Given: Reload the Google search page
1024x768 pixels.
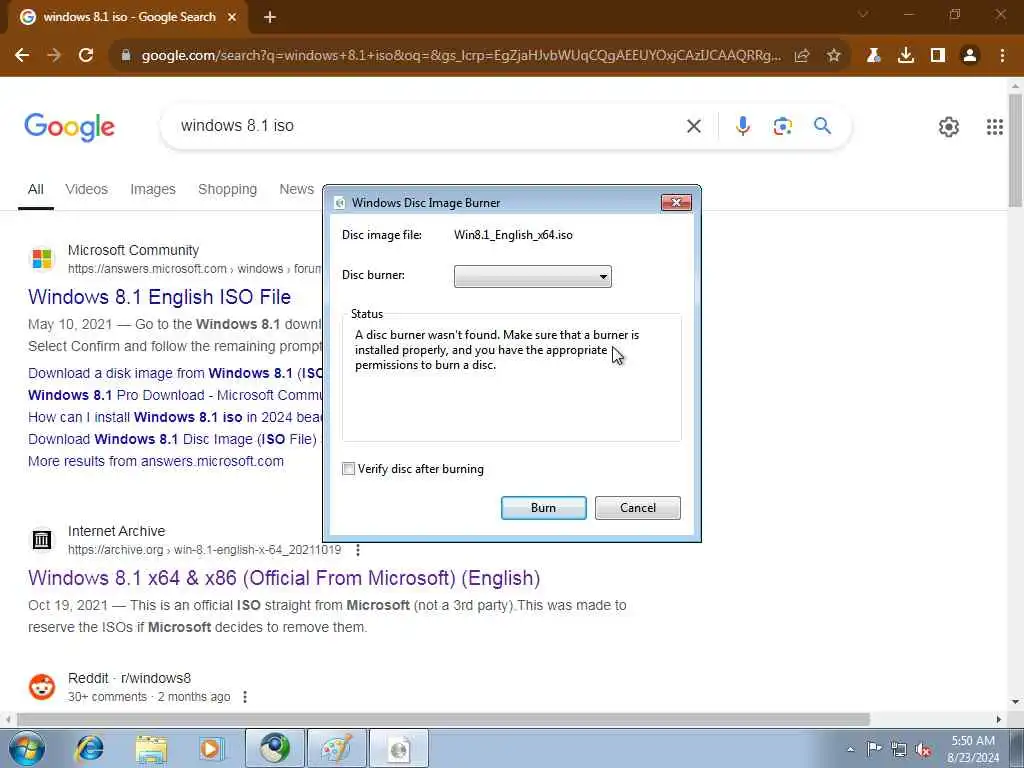Looking at the screenshot, I should pos(86,56).
